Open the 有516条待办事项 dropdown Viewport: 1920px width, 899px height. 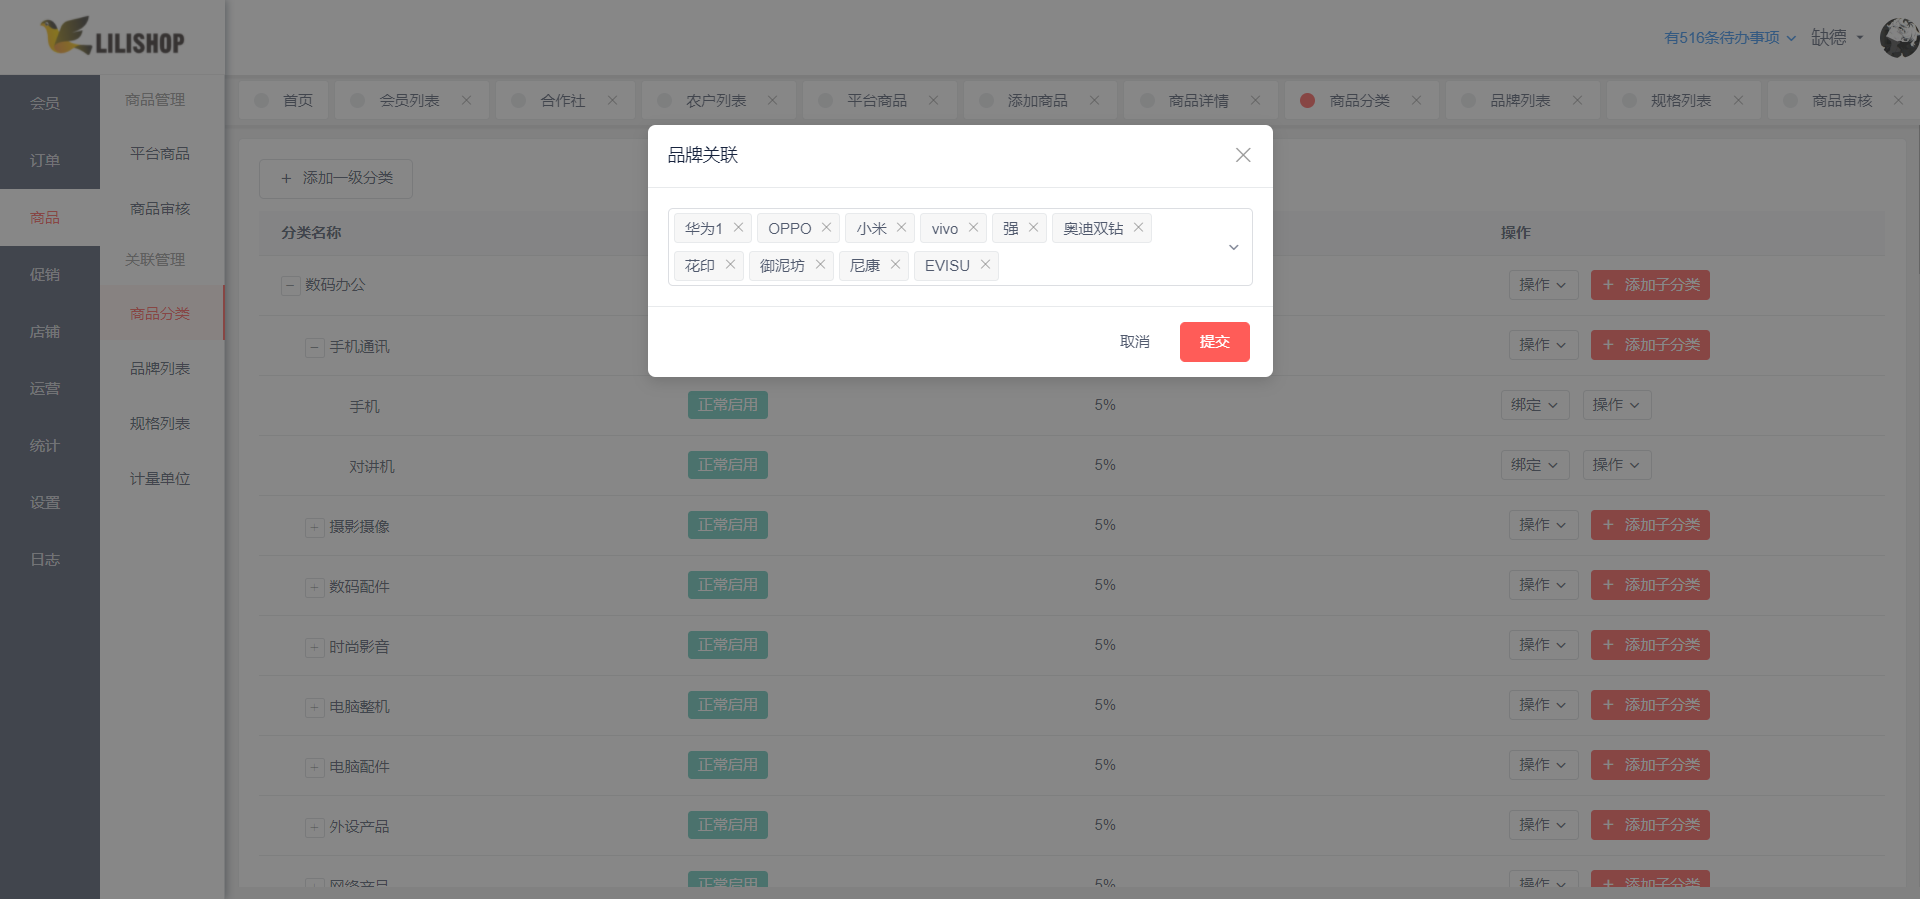1730,38
